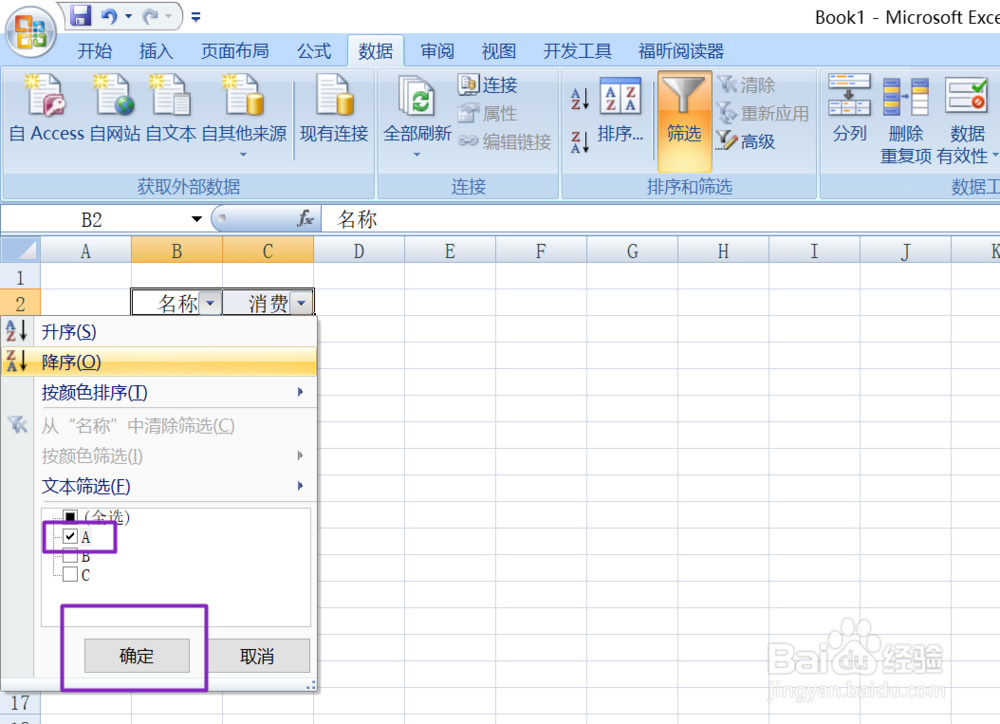Click the 自网站 data import icon
1000x724 pixels.
coord(112,110)
